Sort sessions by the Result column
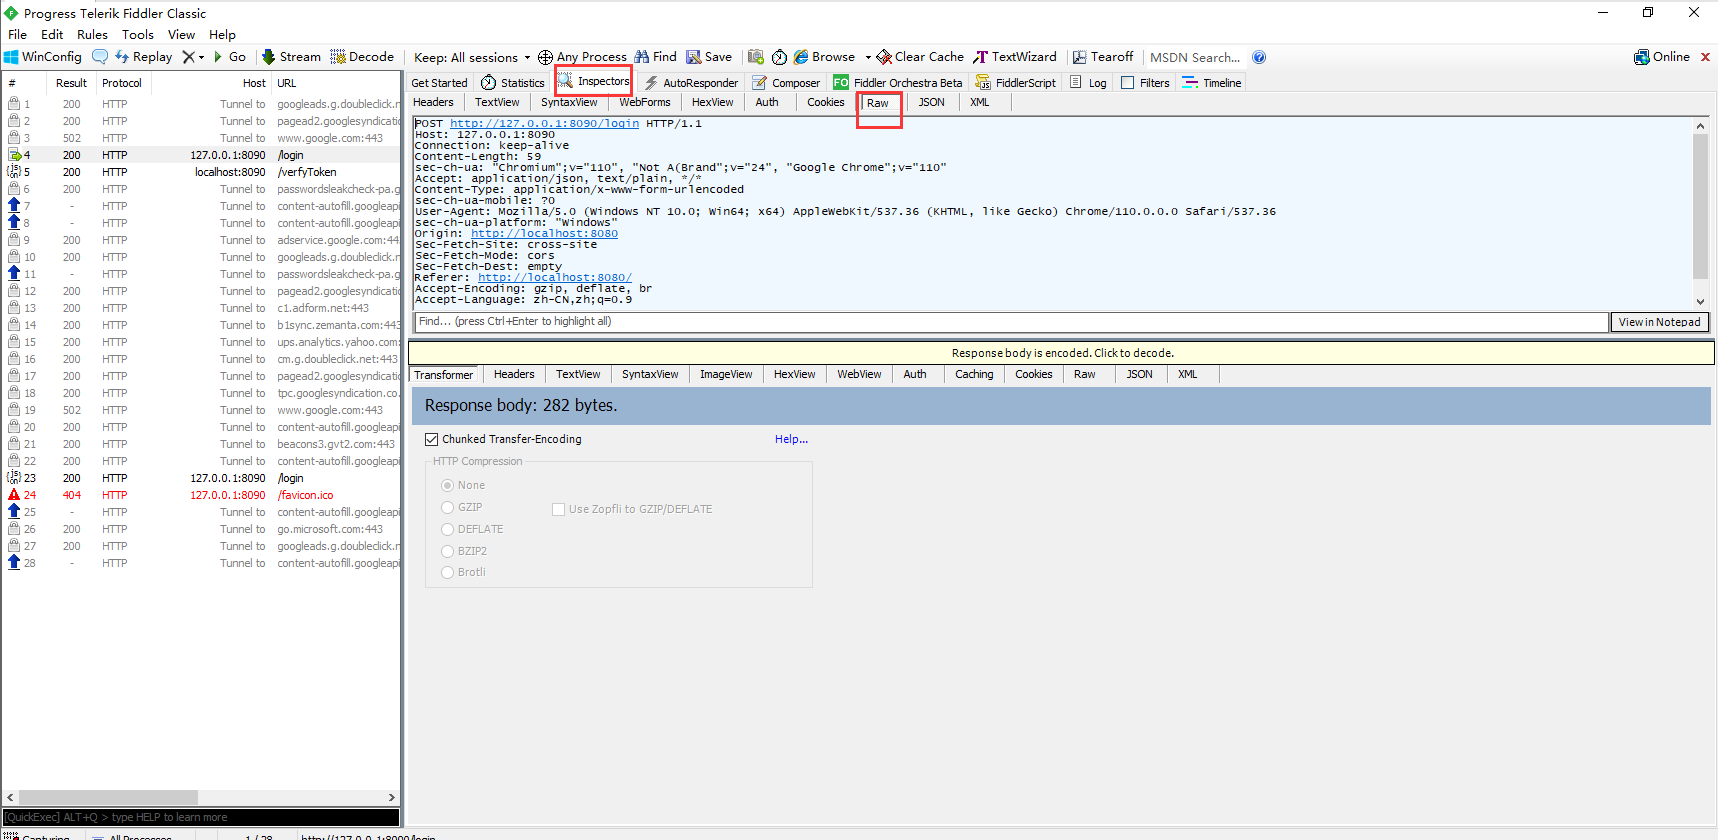Image resolution: width=1718 pixels, height=840 pixels. point(71,83)
